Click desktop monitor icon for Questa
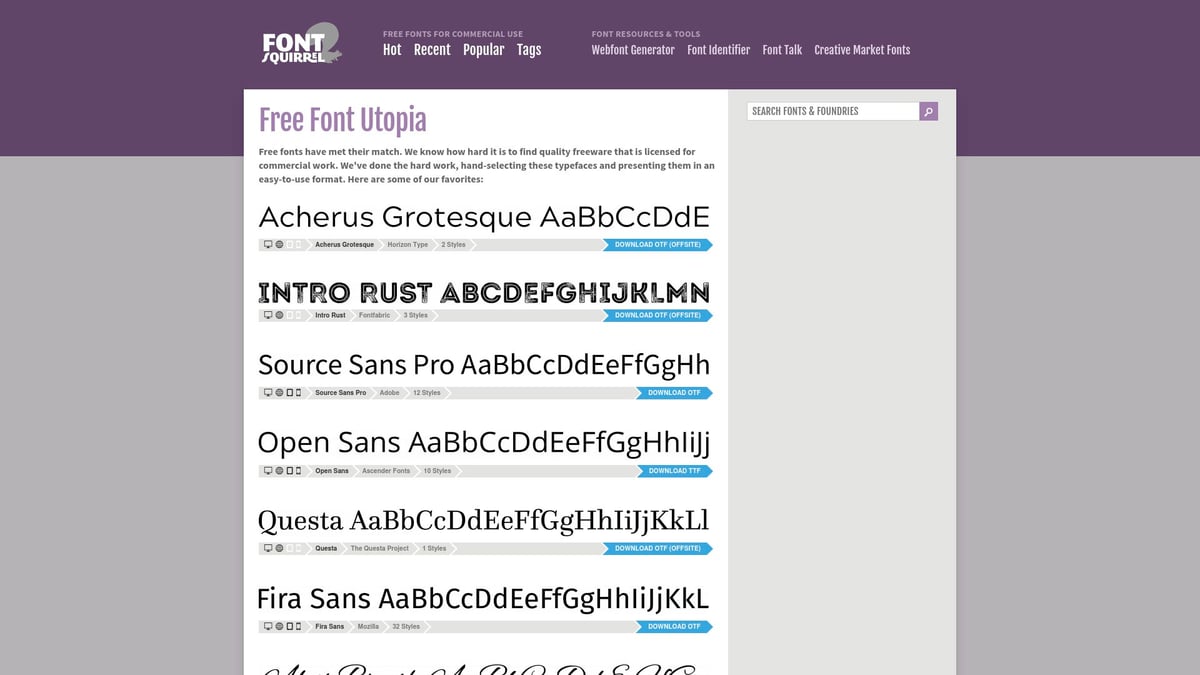 268,549
